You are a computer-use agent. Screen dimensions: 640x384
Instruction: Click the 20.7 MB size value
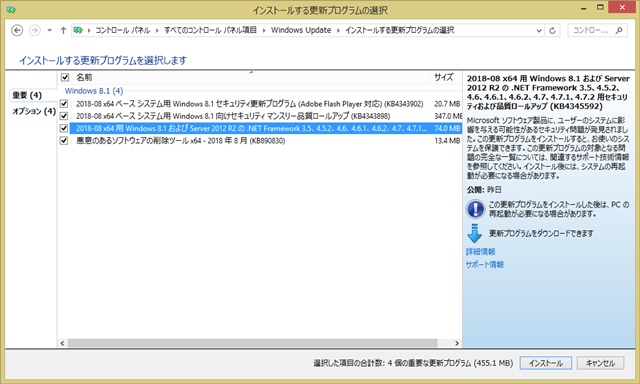tap(447, 104)
